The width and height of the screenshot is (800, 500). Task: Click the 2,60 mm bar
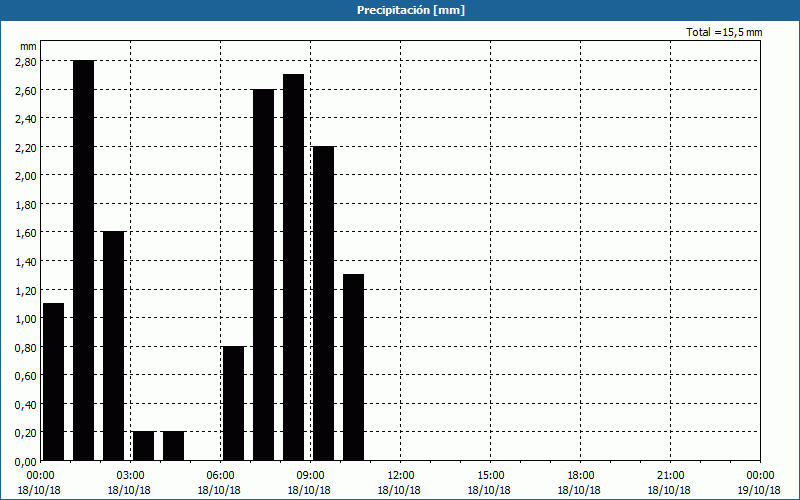pos(263,275)
